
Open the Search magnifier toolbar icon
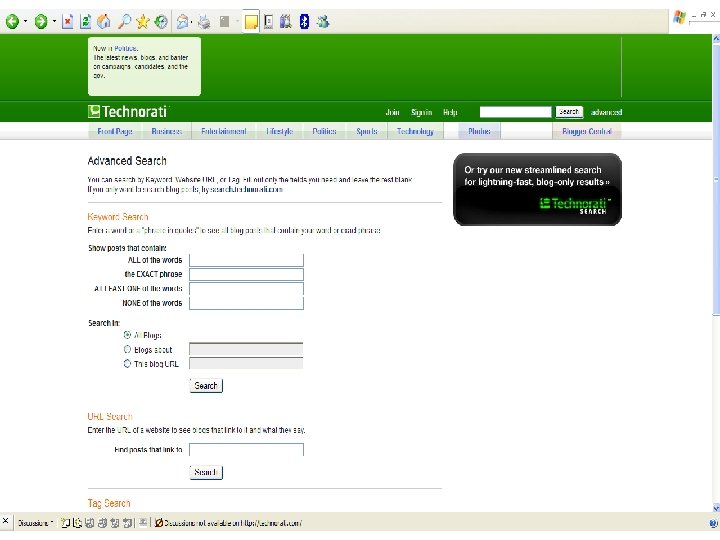click(124, 21)
